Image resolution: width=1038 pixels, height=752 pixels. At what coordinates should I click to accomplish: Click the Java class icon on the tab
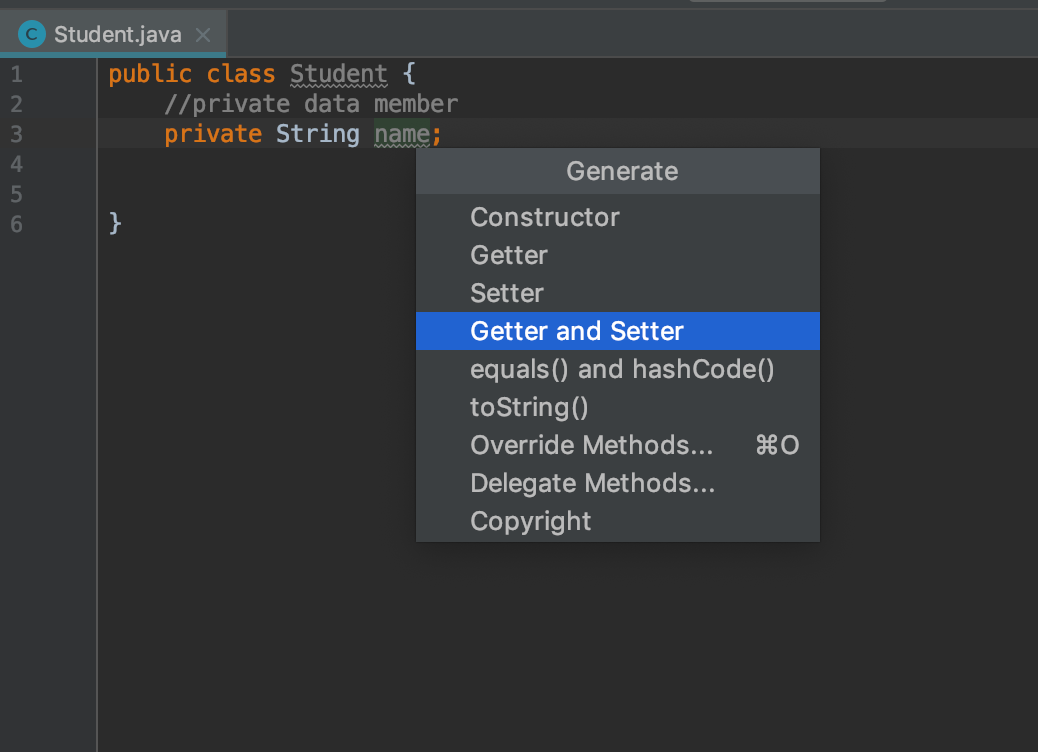tap(30, 33)
